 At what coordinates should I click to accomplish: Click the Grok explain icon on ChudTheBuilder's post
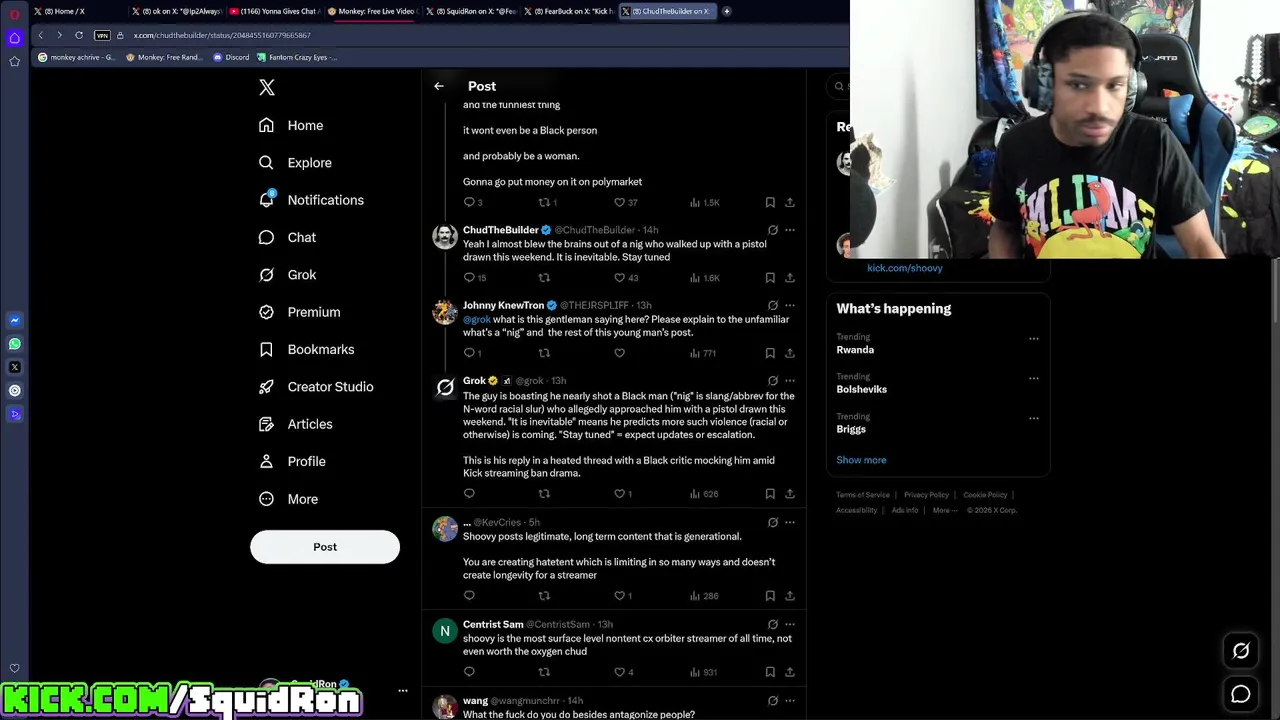coord(772,230)
